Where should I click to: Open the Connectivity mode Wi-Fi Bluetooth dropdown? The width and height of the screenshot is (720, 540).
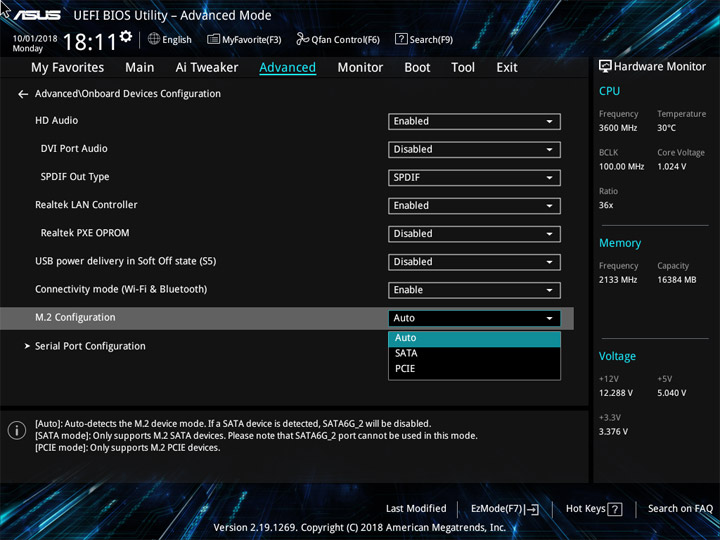[x=474, y=290]
